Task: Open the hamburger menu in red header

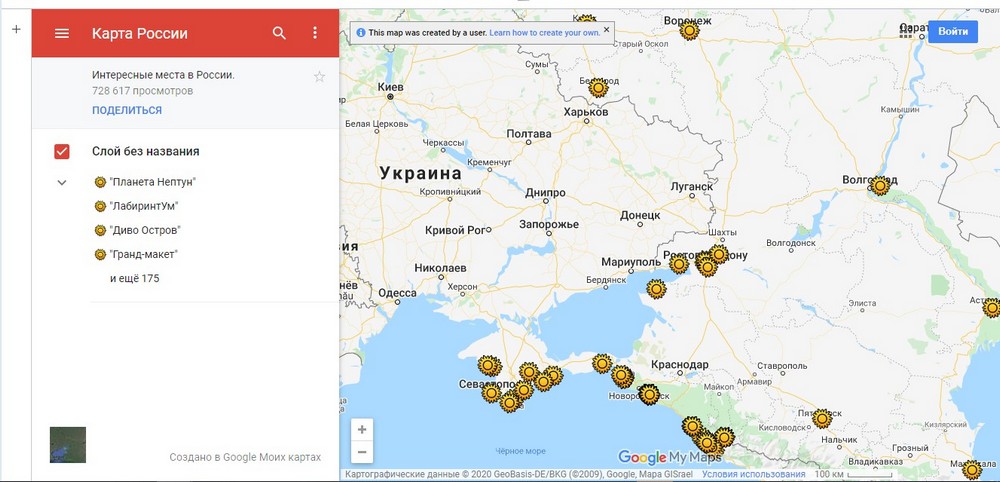Action: 62,33
